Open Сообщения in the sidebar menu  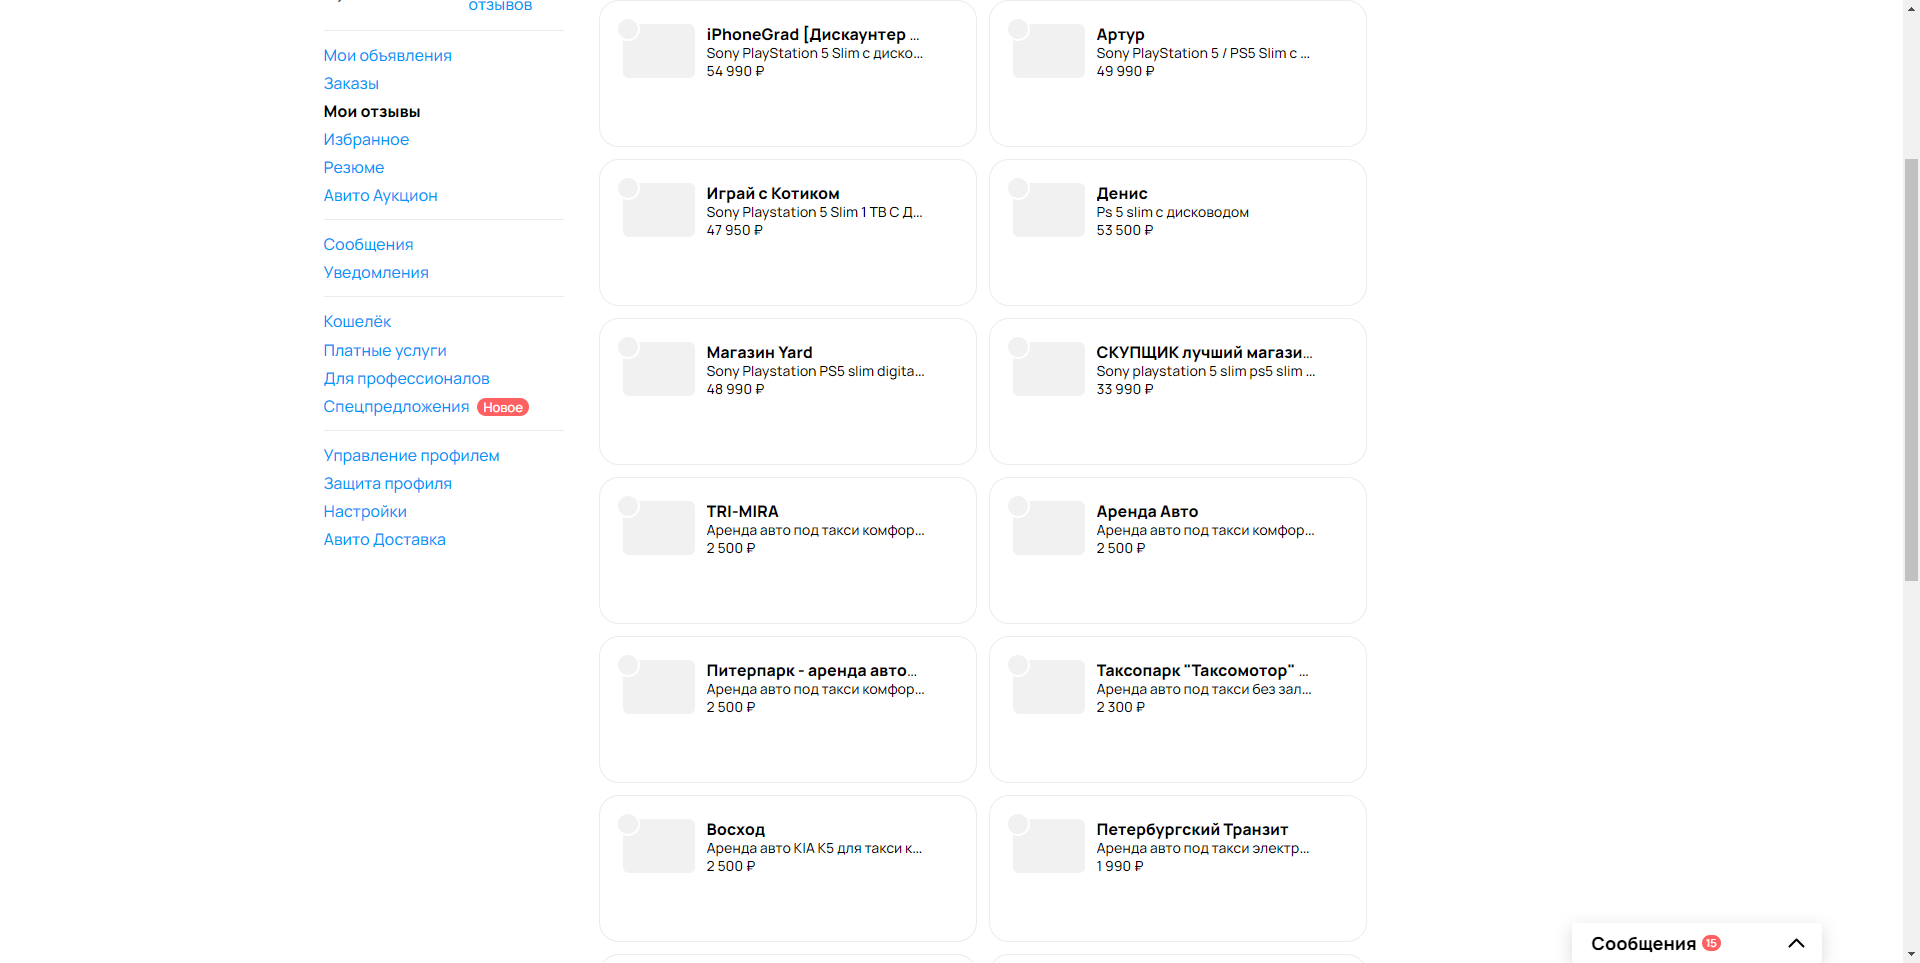[368, 245]
